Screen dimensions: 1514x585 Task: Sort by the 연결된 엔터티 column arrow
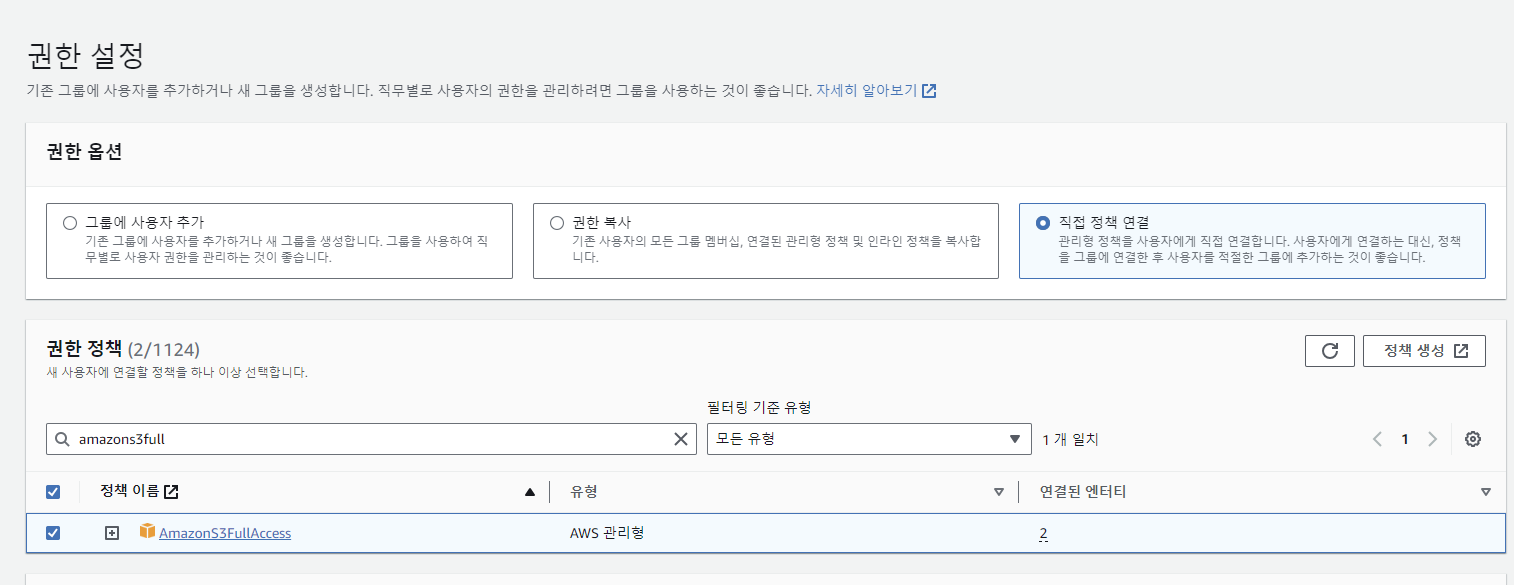coord(1485,492)
